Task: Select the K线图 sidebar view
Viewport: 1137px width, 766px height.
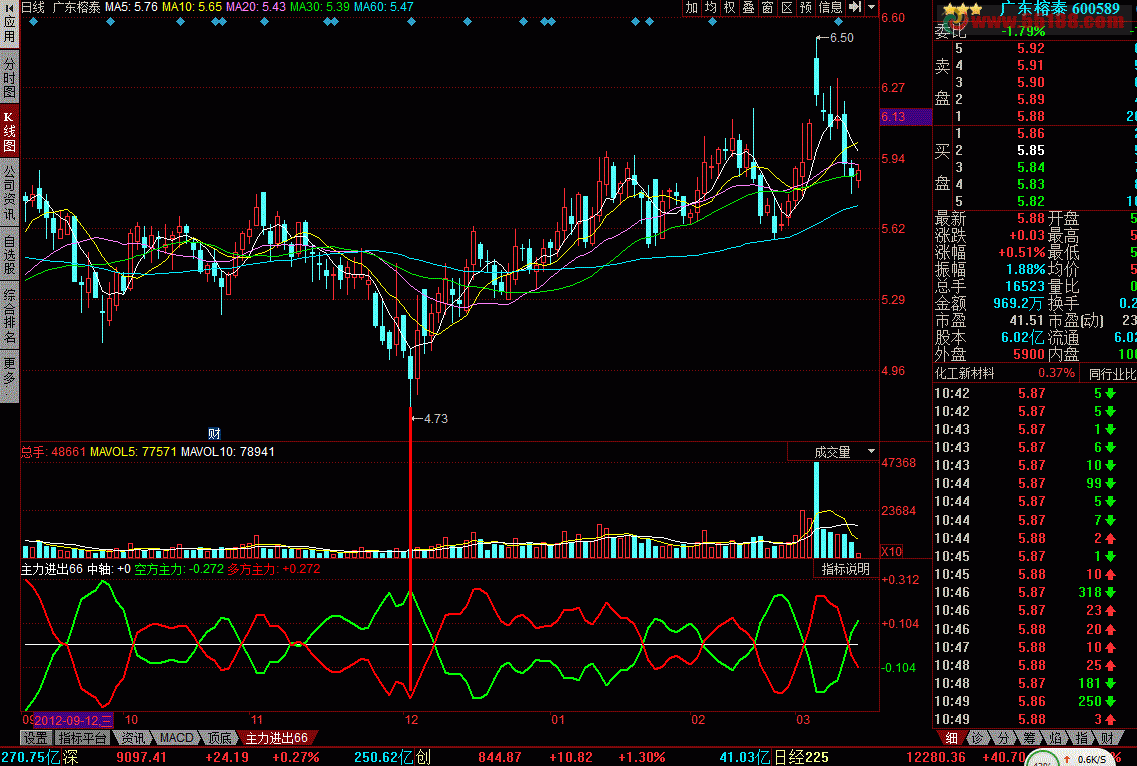Action: 9,133
